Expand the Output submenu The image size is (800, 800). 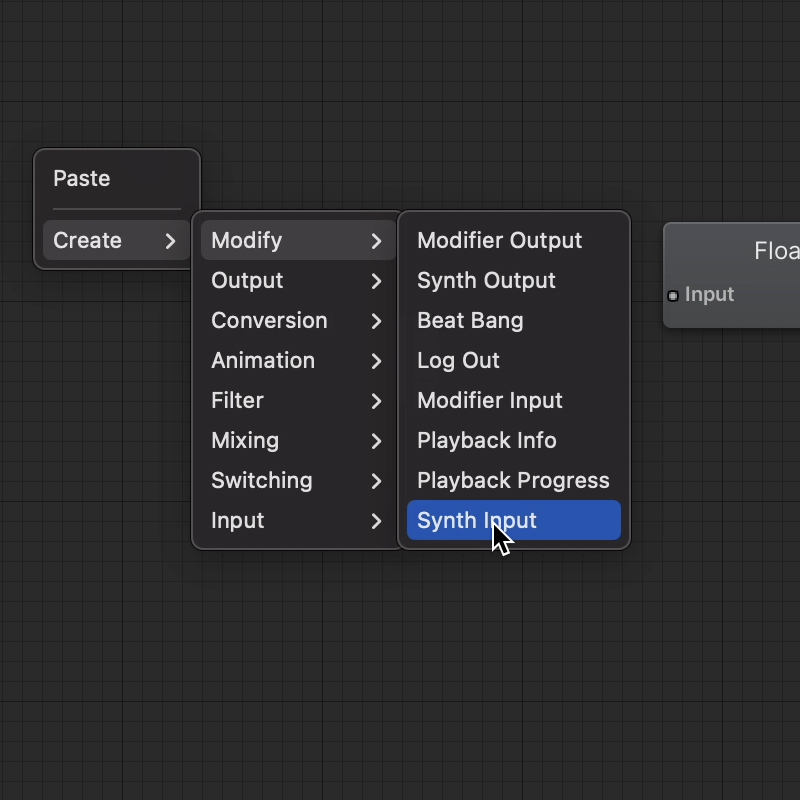click(296, 281)
